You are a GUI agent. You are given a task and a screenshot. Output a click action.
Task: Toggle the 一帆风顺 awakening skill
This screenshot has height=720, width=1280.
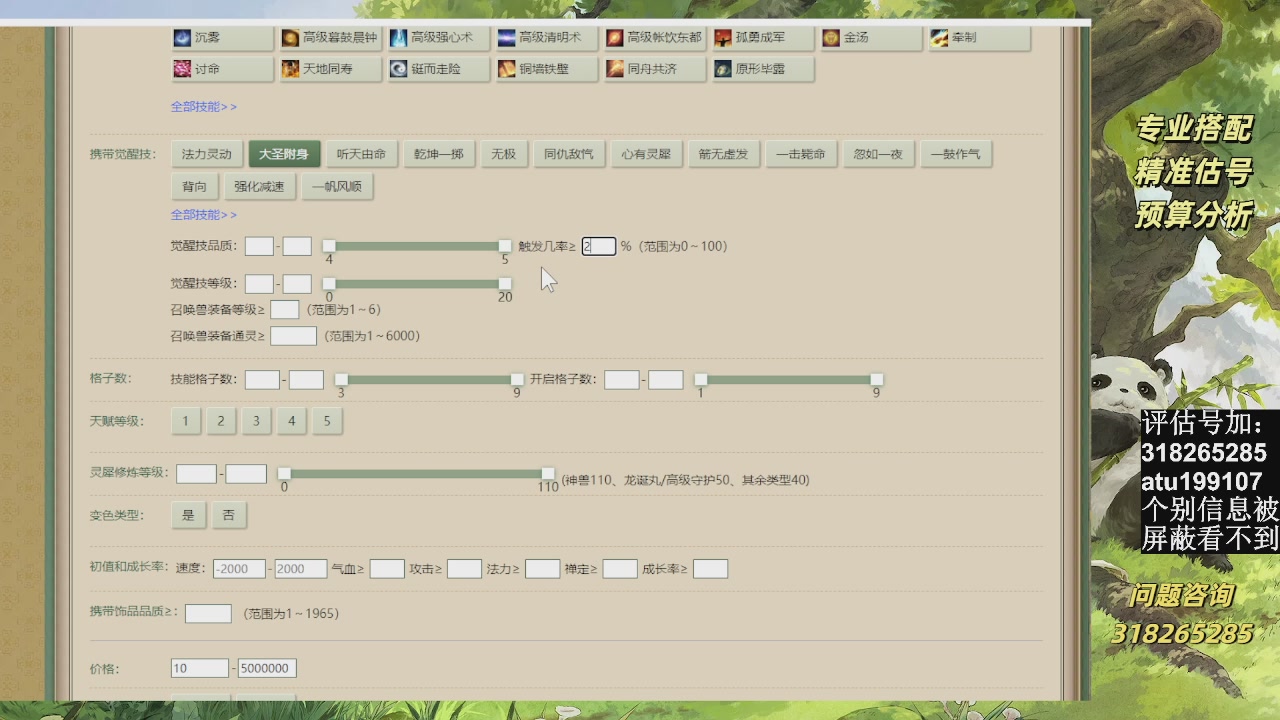(x=337, y=186)
